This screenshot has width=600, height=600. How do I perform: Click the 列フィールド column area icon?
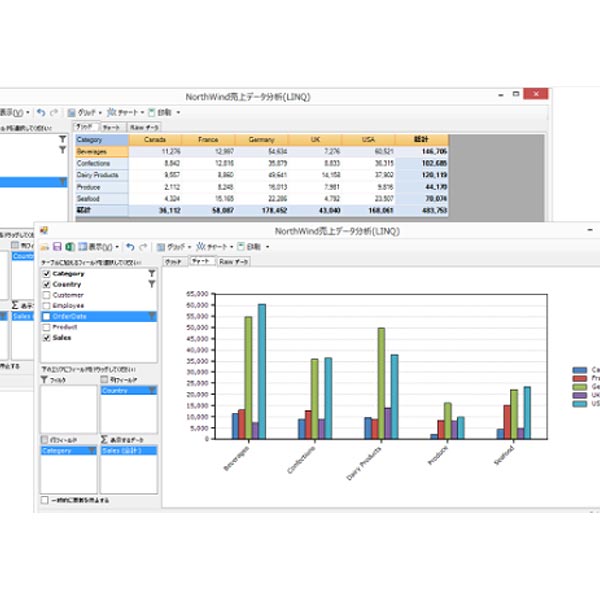tap(104, 379)
